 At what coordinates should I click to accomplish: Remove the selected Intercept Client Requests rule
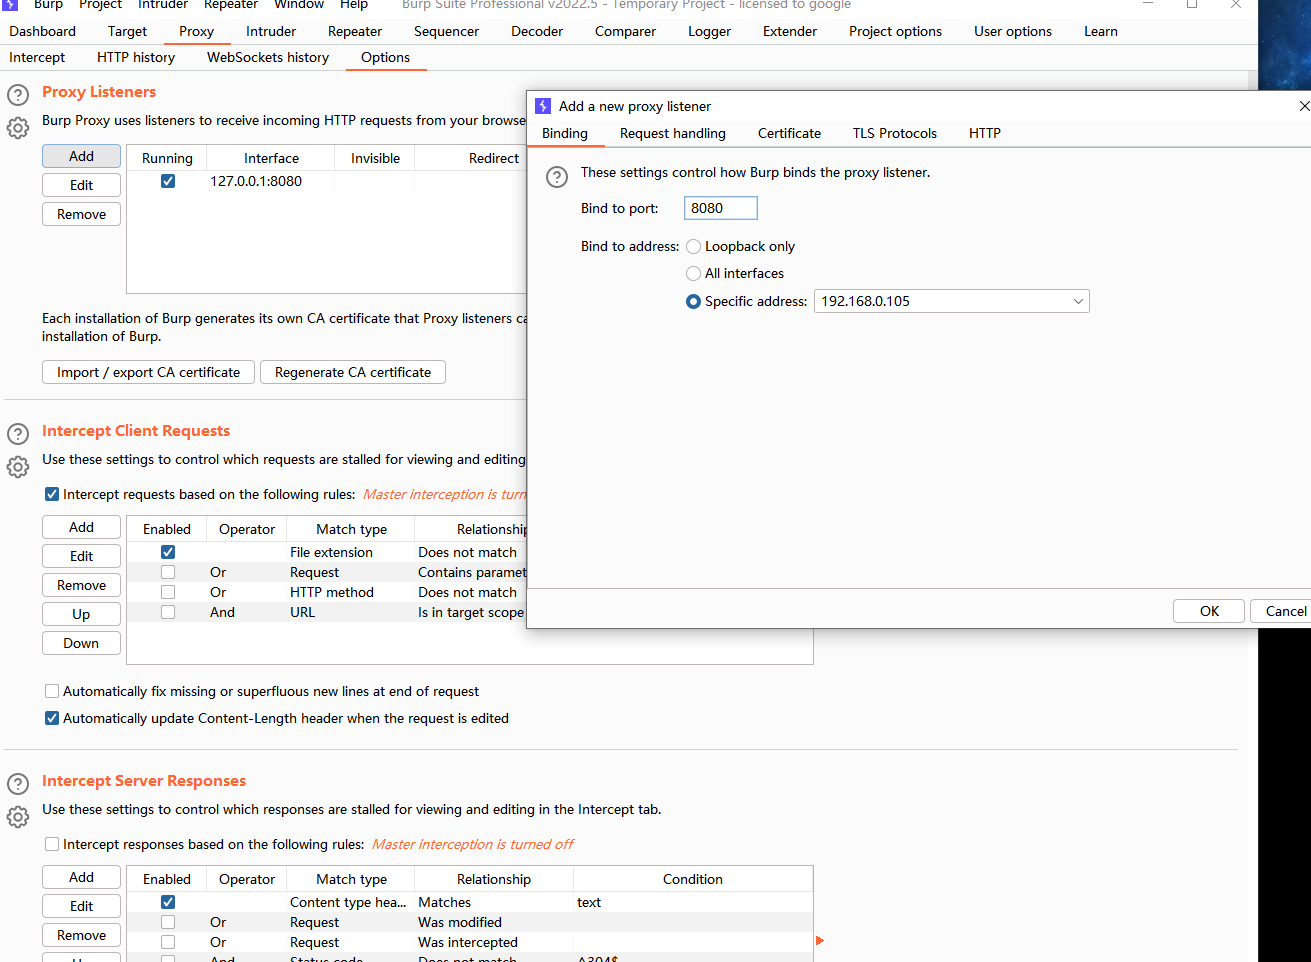click(x=82, y=585)
